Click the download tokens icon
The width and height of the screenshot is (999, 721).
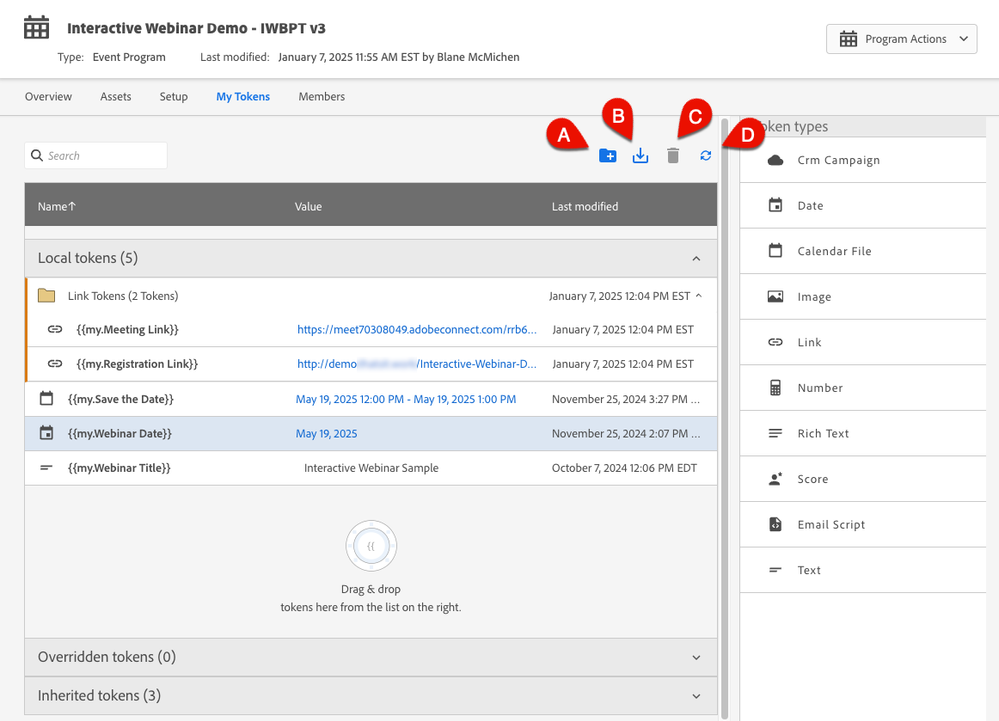(x=640, y=155)
